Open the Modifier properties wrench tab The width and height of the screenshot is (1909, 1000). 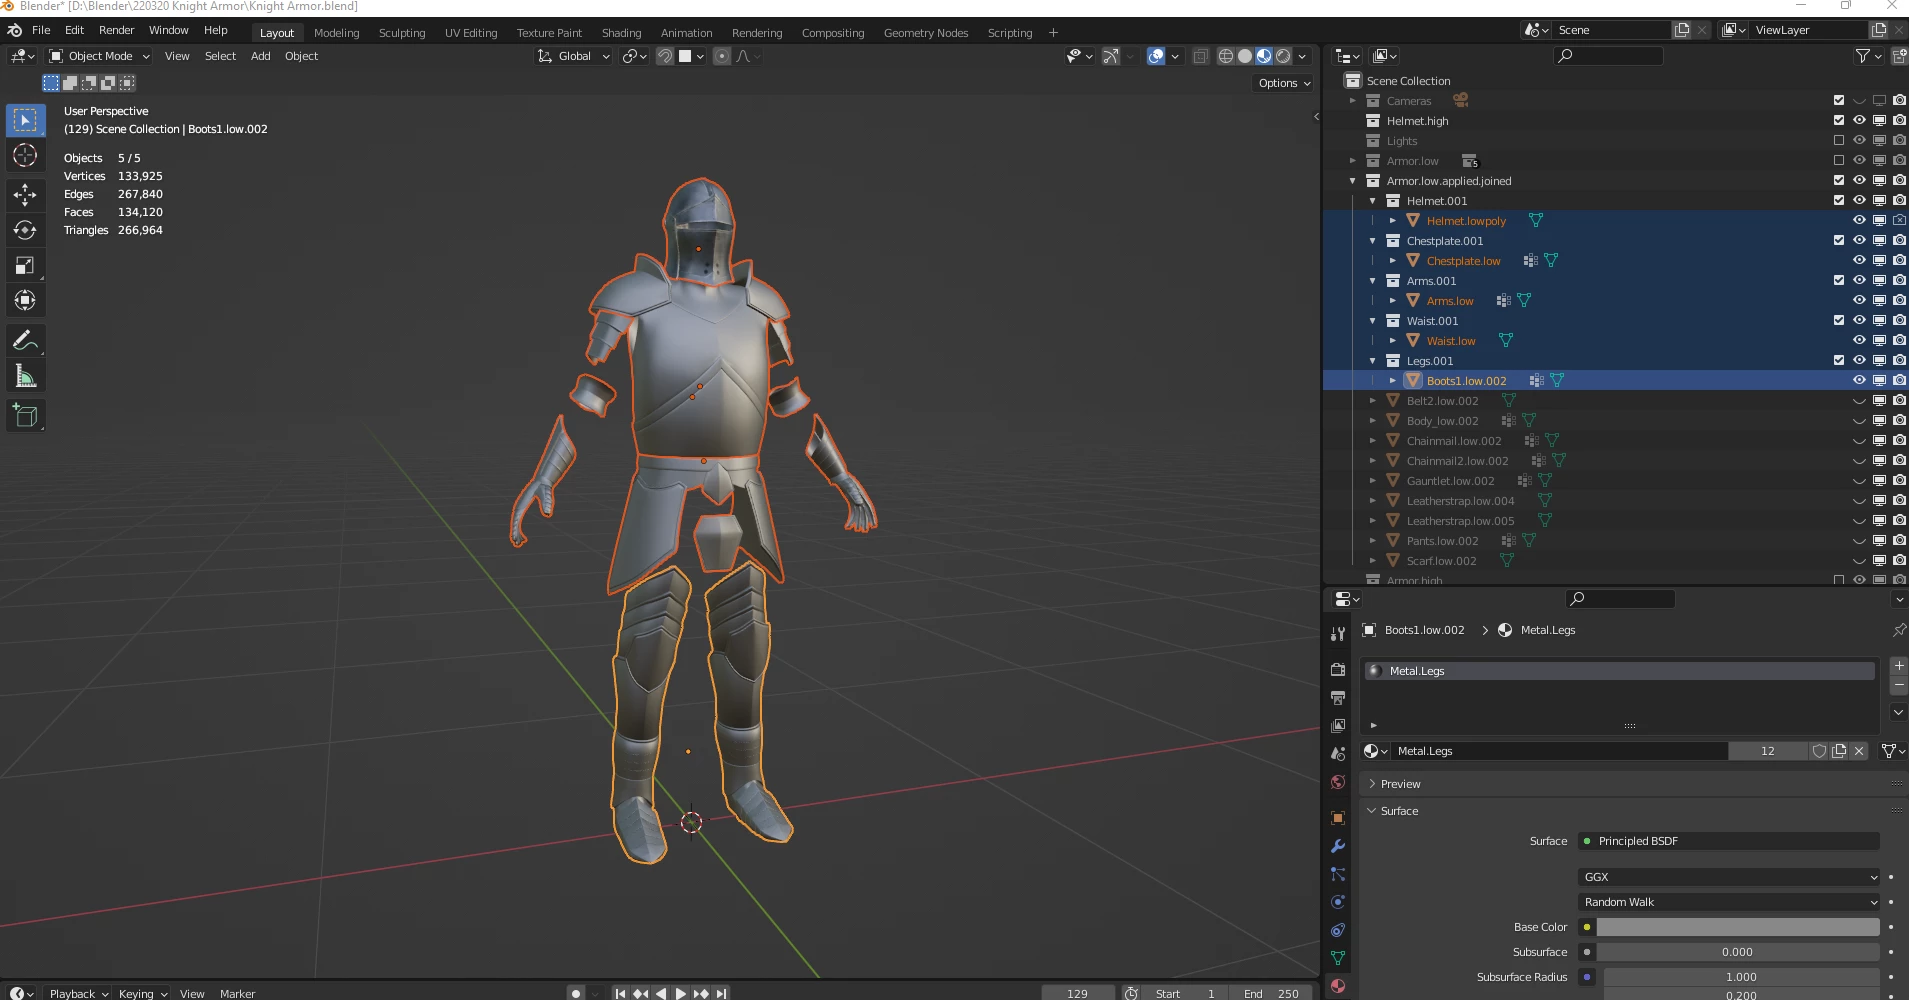[1338, 846]
